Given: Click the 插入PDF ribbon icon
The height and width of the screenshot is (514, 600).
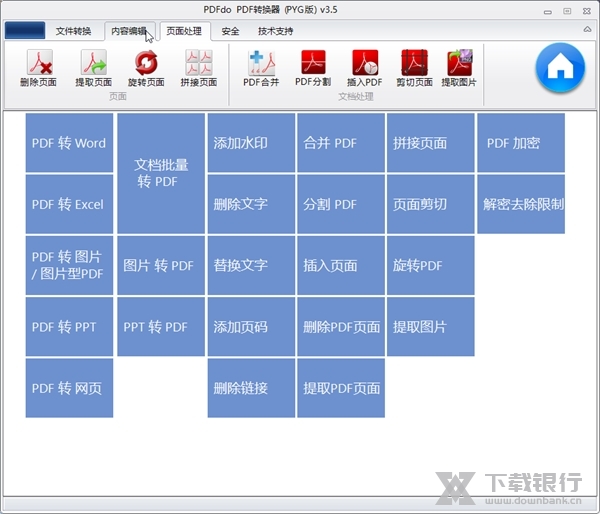Looking at the screenshot, I should pos(365,68).
